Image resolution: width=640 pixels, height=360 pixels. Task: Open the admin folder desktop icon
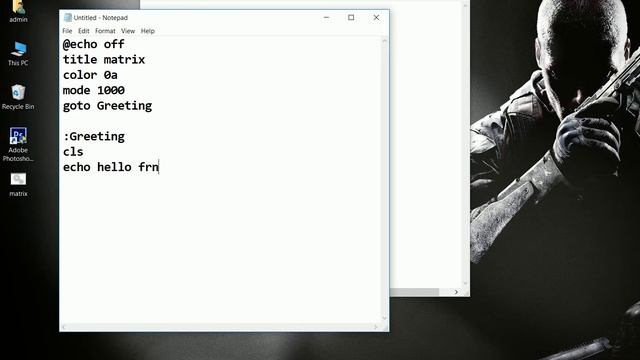pyautogui.click(x=18, y=11)
